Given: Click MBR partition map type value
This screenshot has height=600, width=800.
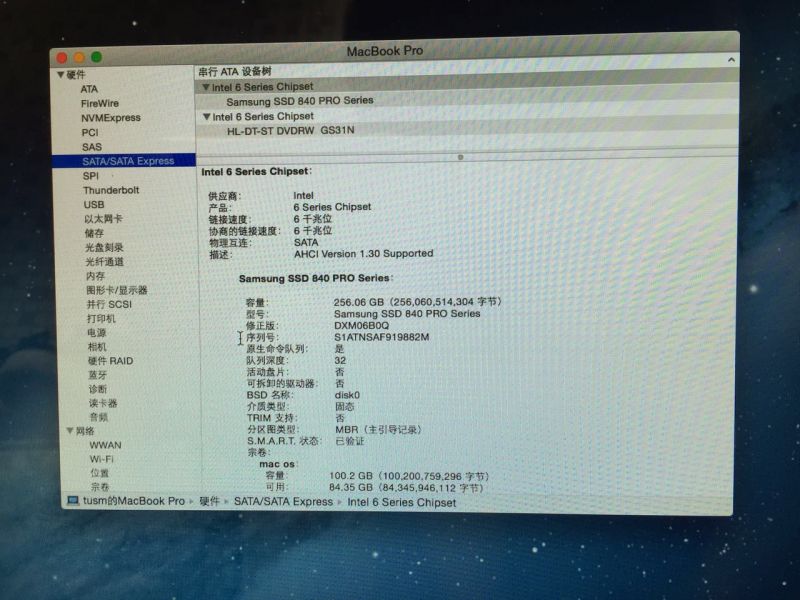Looking at the screenshot, I should [x=378, y=430].
